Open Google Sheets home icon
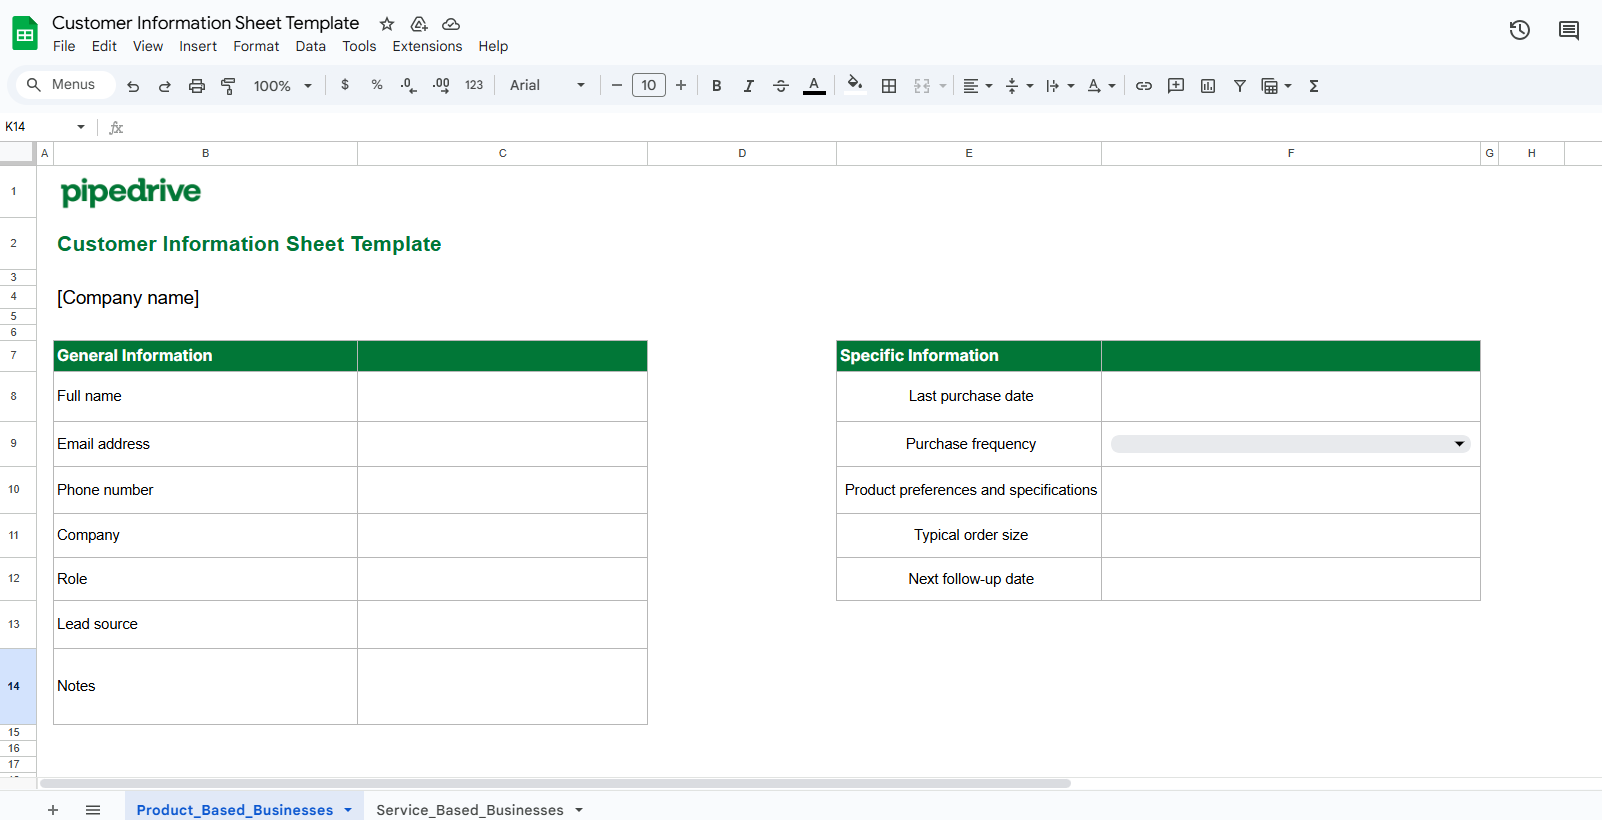 point(25,33)
